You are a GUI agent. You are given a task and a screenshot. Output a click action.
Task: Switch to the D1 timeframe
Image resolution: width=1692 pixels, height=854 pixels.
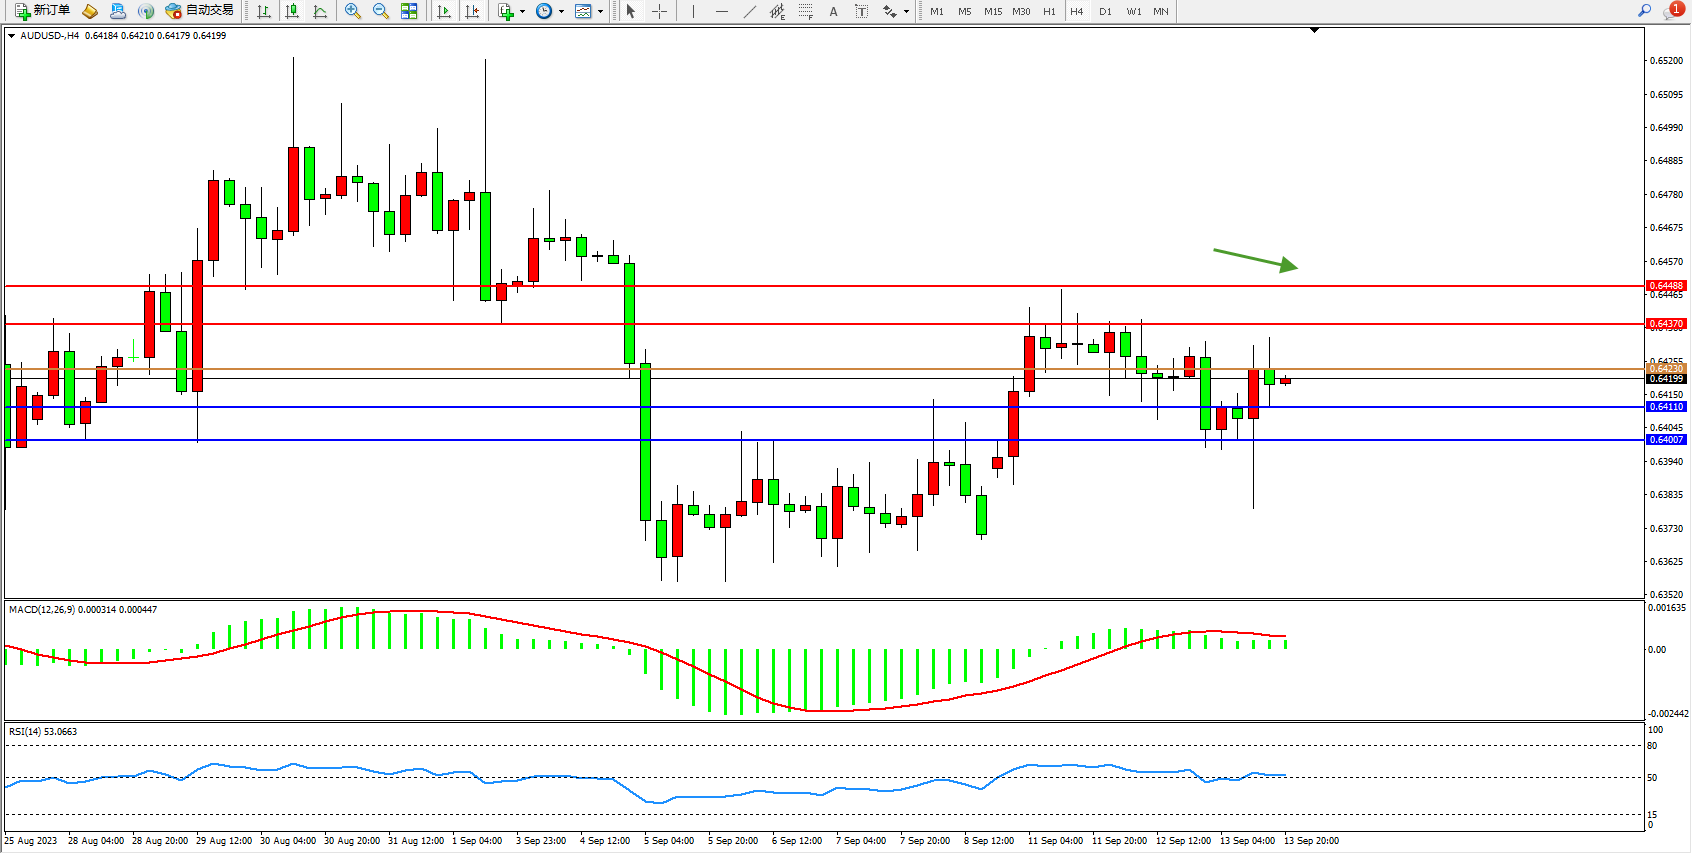tap(1105, 11)
